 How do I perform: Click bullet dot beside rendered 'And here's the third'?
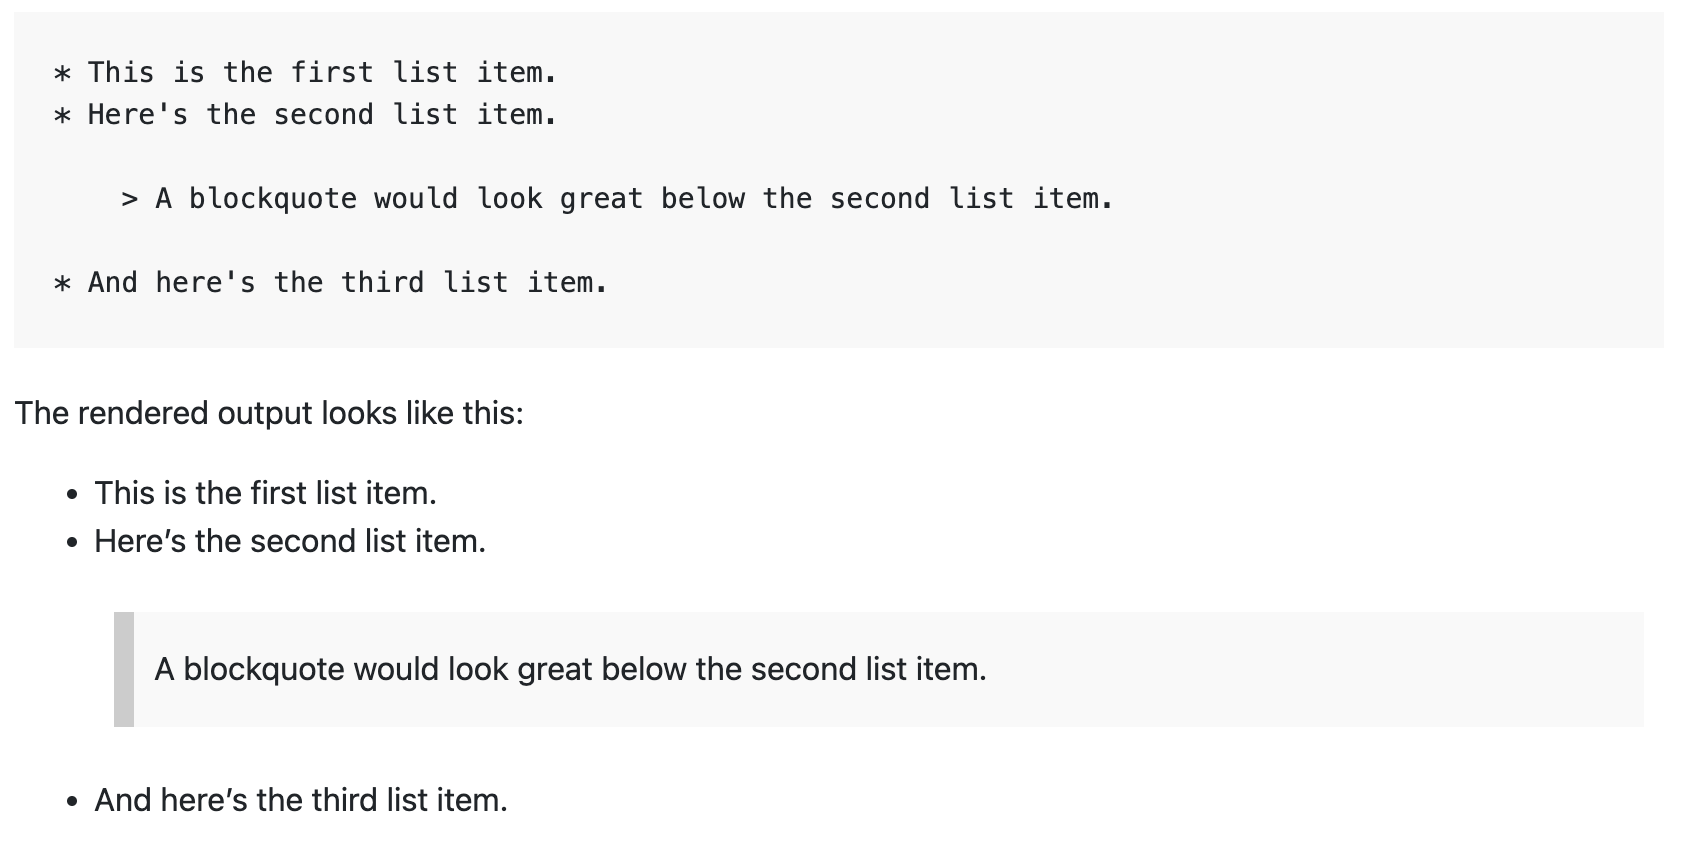[71, 802]
